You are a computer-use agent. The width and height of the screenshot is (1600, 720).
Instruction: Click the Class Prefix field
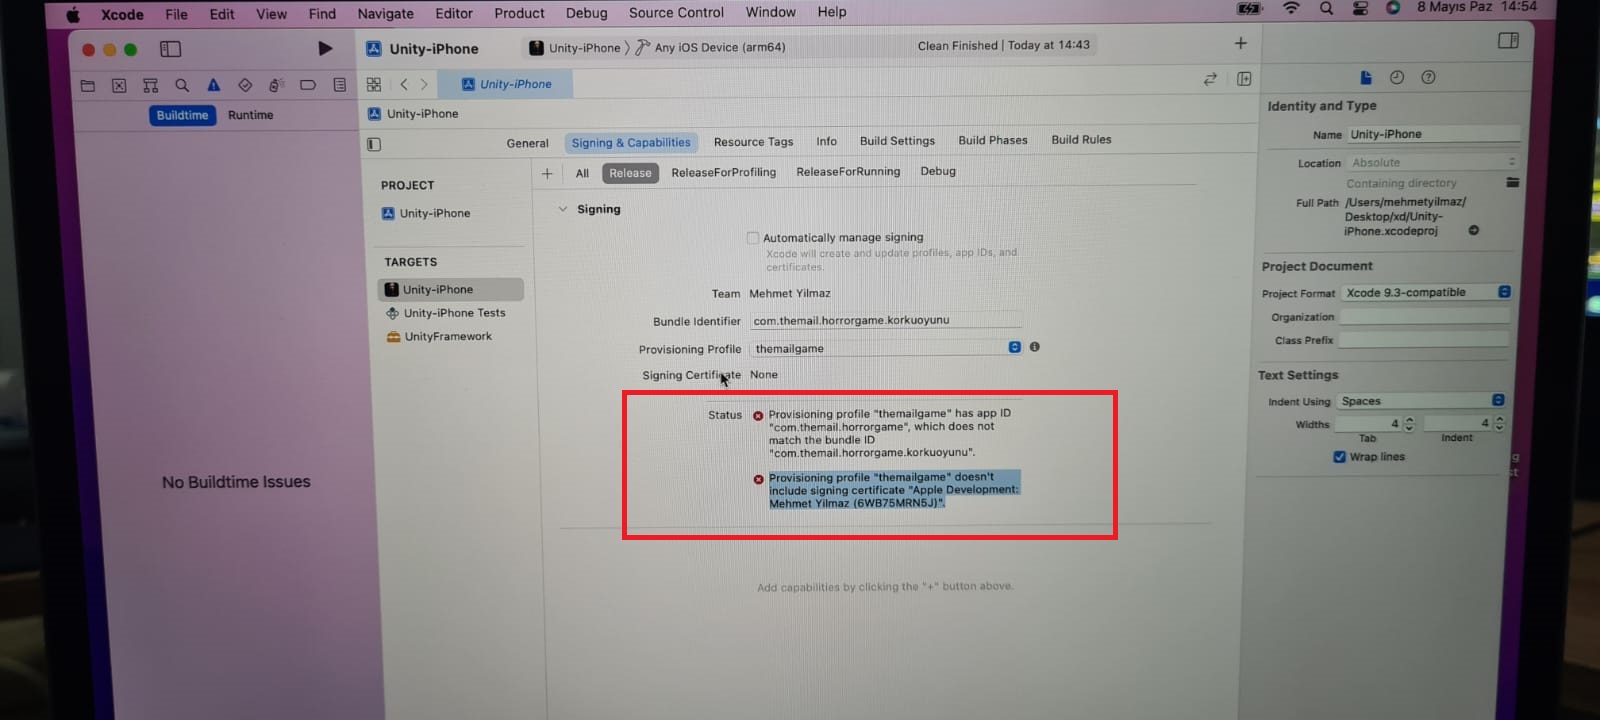[x=1423, y=340]
